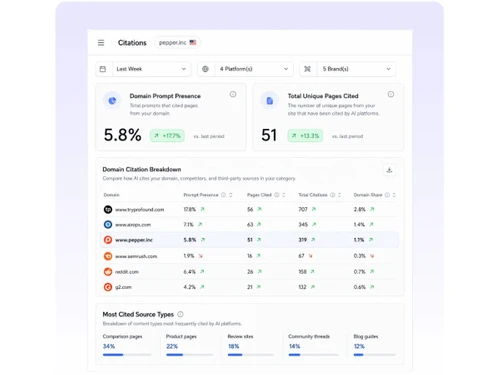Click the Community threads progress bar

pos(313,355)
